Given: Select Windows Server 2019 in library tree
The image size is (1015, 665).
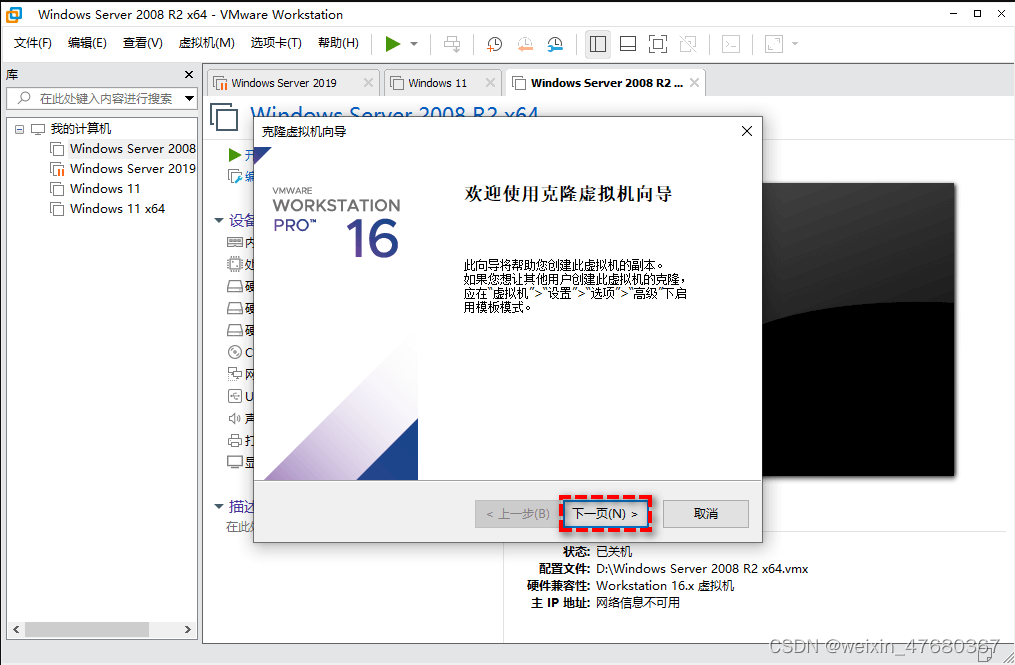Looking at the screenshot, I should (x=133, y=169).
